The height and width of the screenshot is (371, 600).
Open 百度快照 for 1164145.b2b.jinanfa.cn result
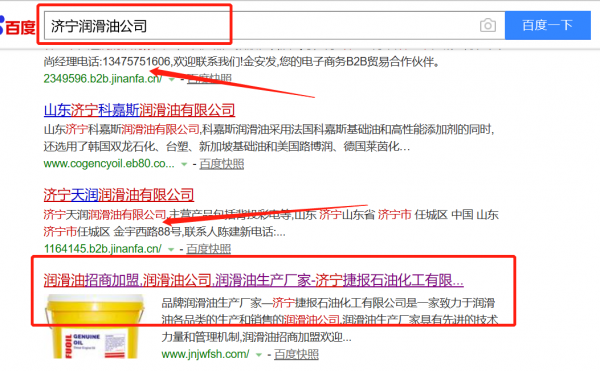pos(209,249)
